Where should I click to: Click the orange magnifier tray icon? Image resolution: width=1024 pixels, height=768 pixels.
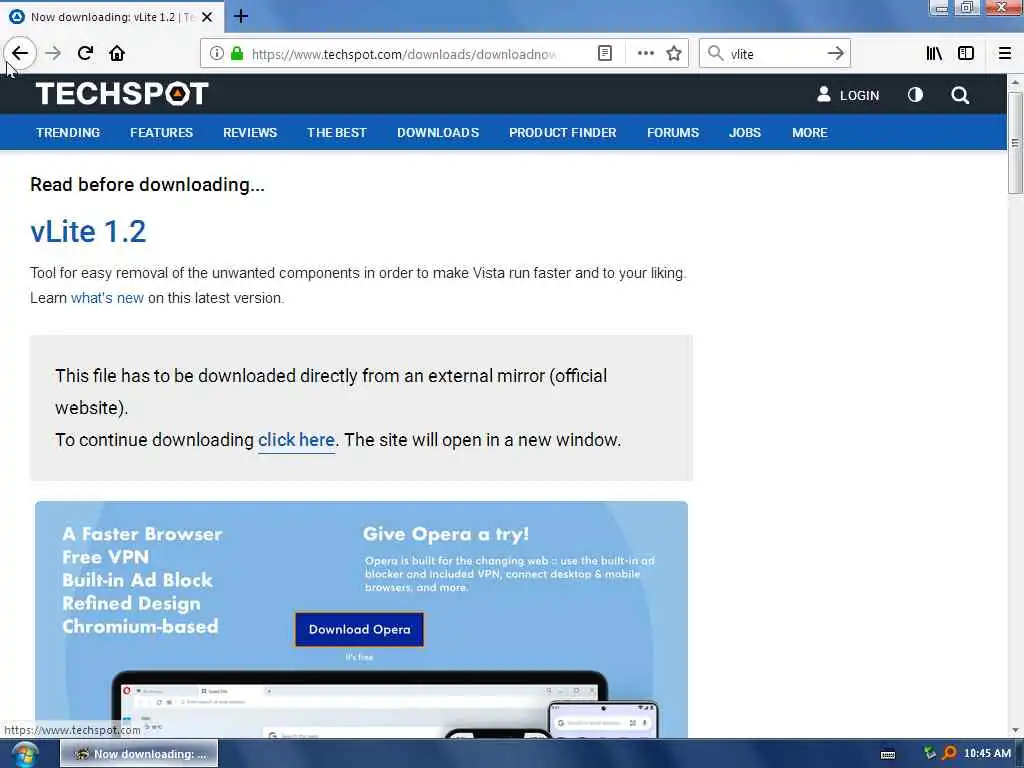pyautogui.click(x=949, y=753)
